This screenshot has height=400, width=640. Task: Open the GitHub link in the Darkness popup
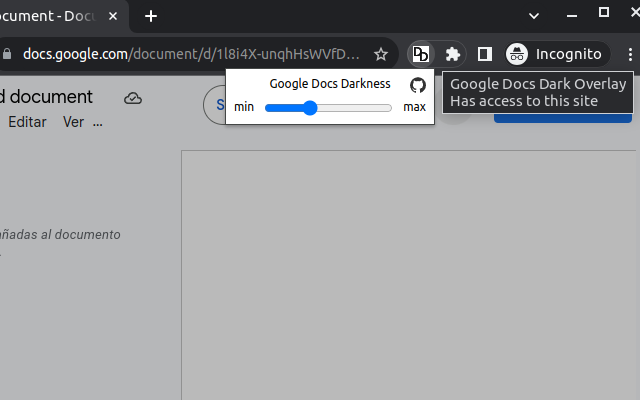418,85
